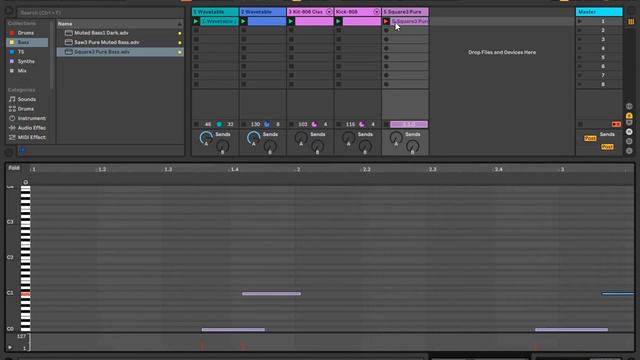Open the TS collection
The width and height of the screenshot is (640, 360).
(20, 52)
